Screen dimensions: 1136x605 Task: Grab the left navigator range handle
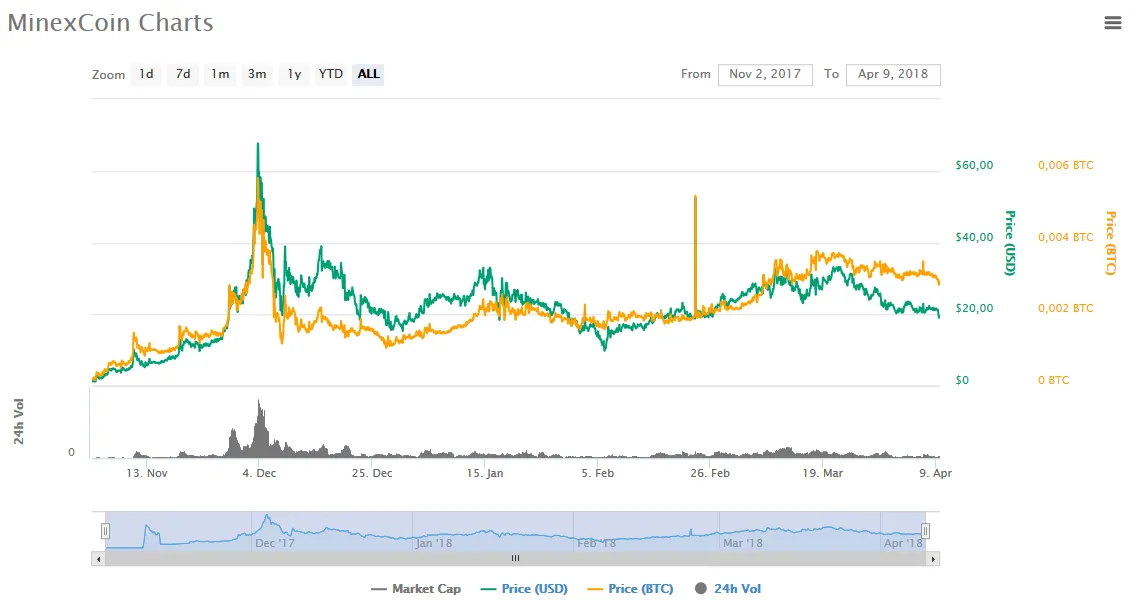point(105,531)
